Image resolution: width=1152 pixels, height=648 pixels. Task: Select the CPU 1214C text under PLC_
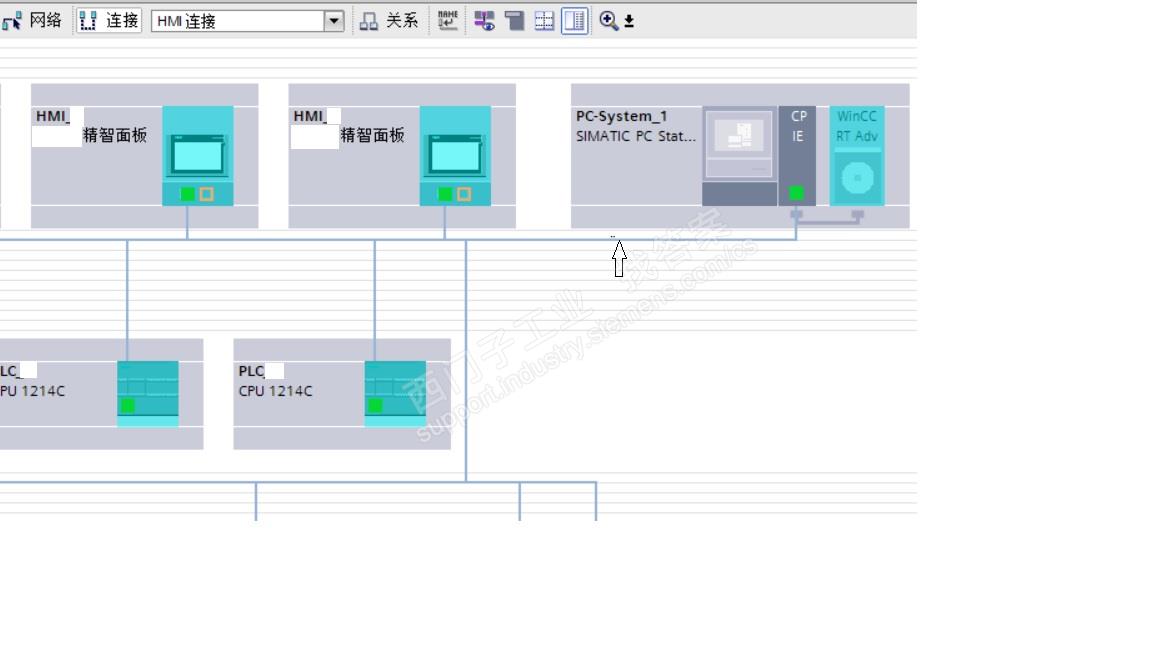point(276,392)
